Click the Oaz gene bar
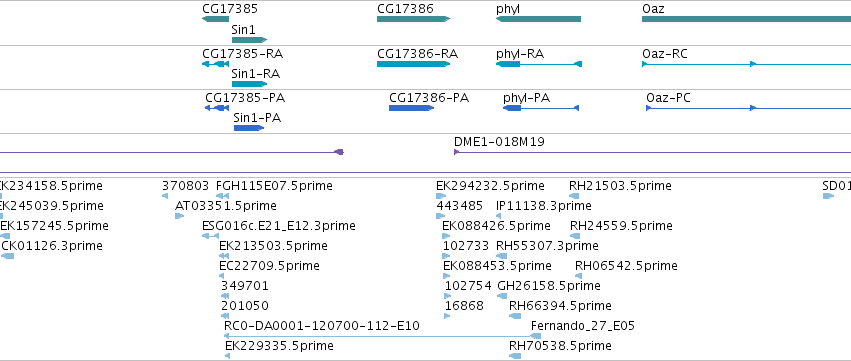 pos(746,19)
